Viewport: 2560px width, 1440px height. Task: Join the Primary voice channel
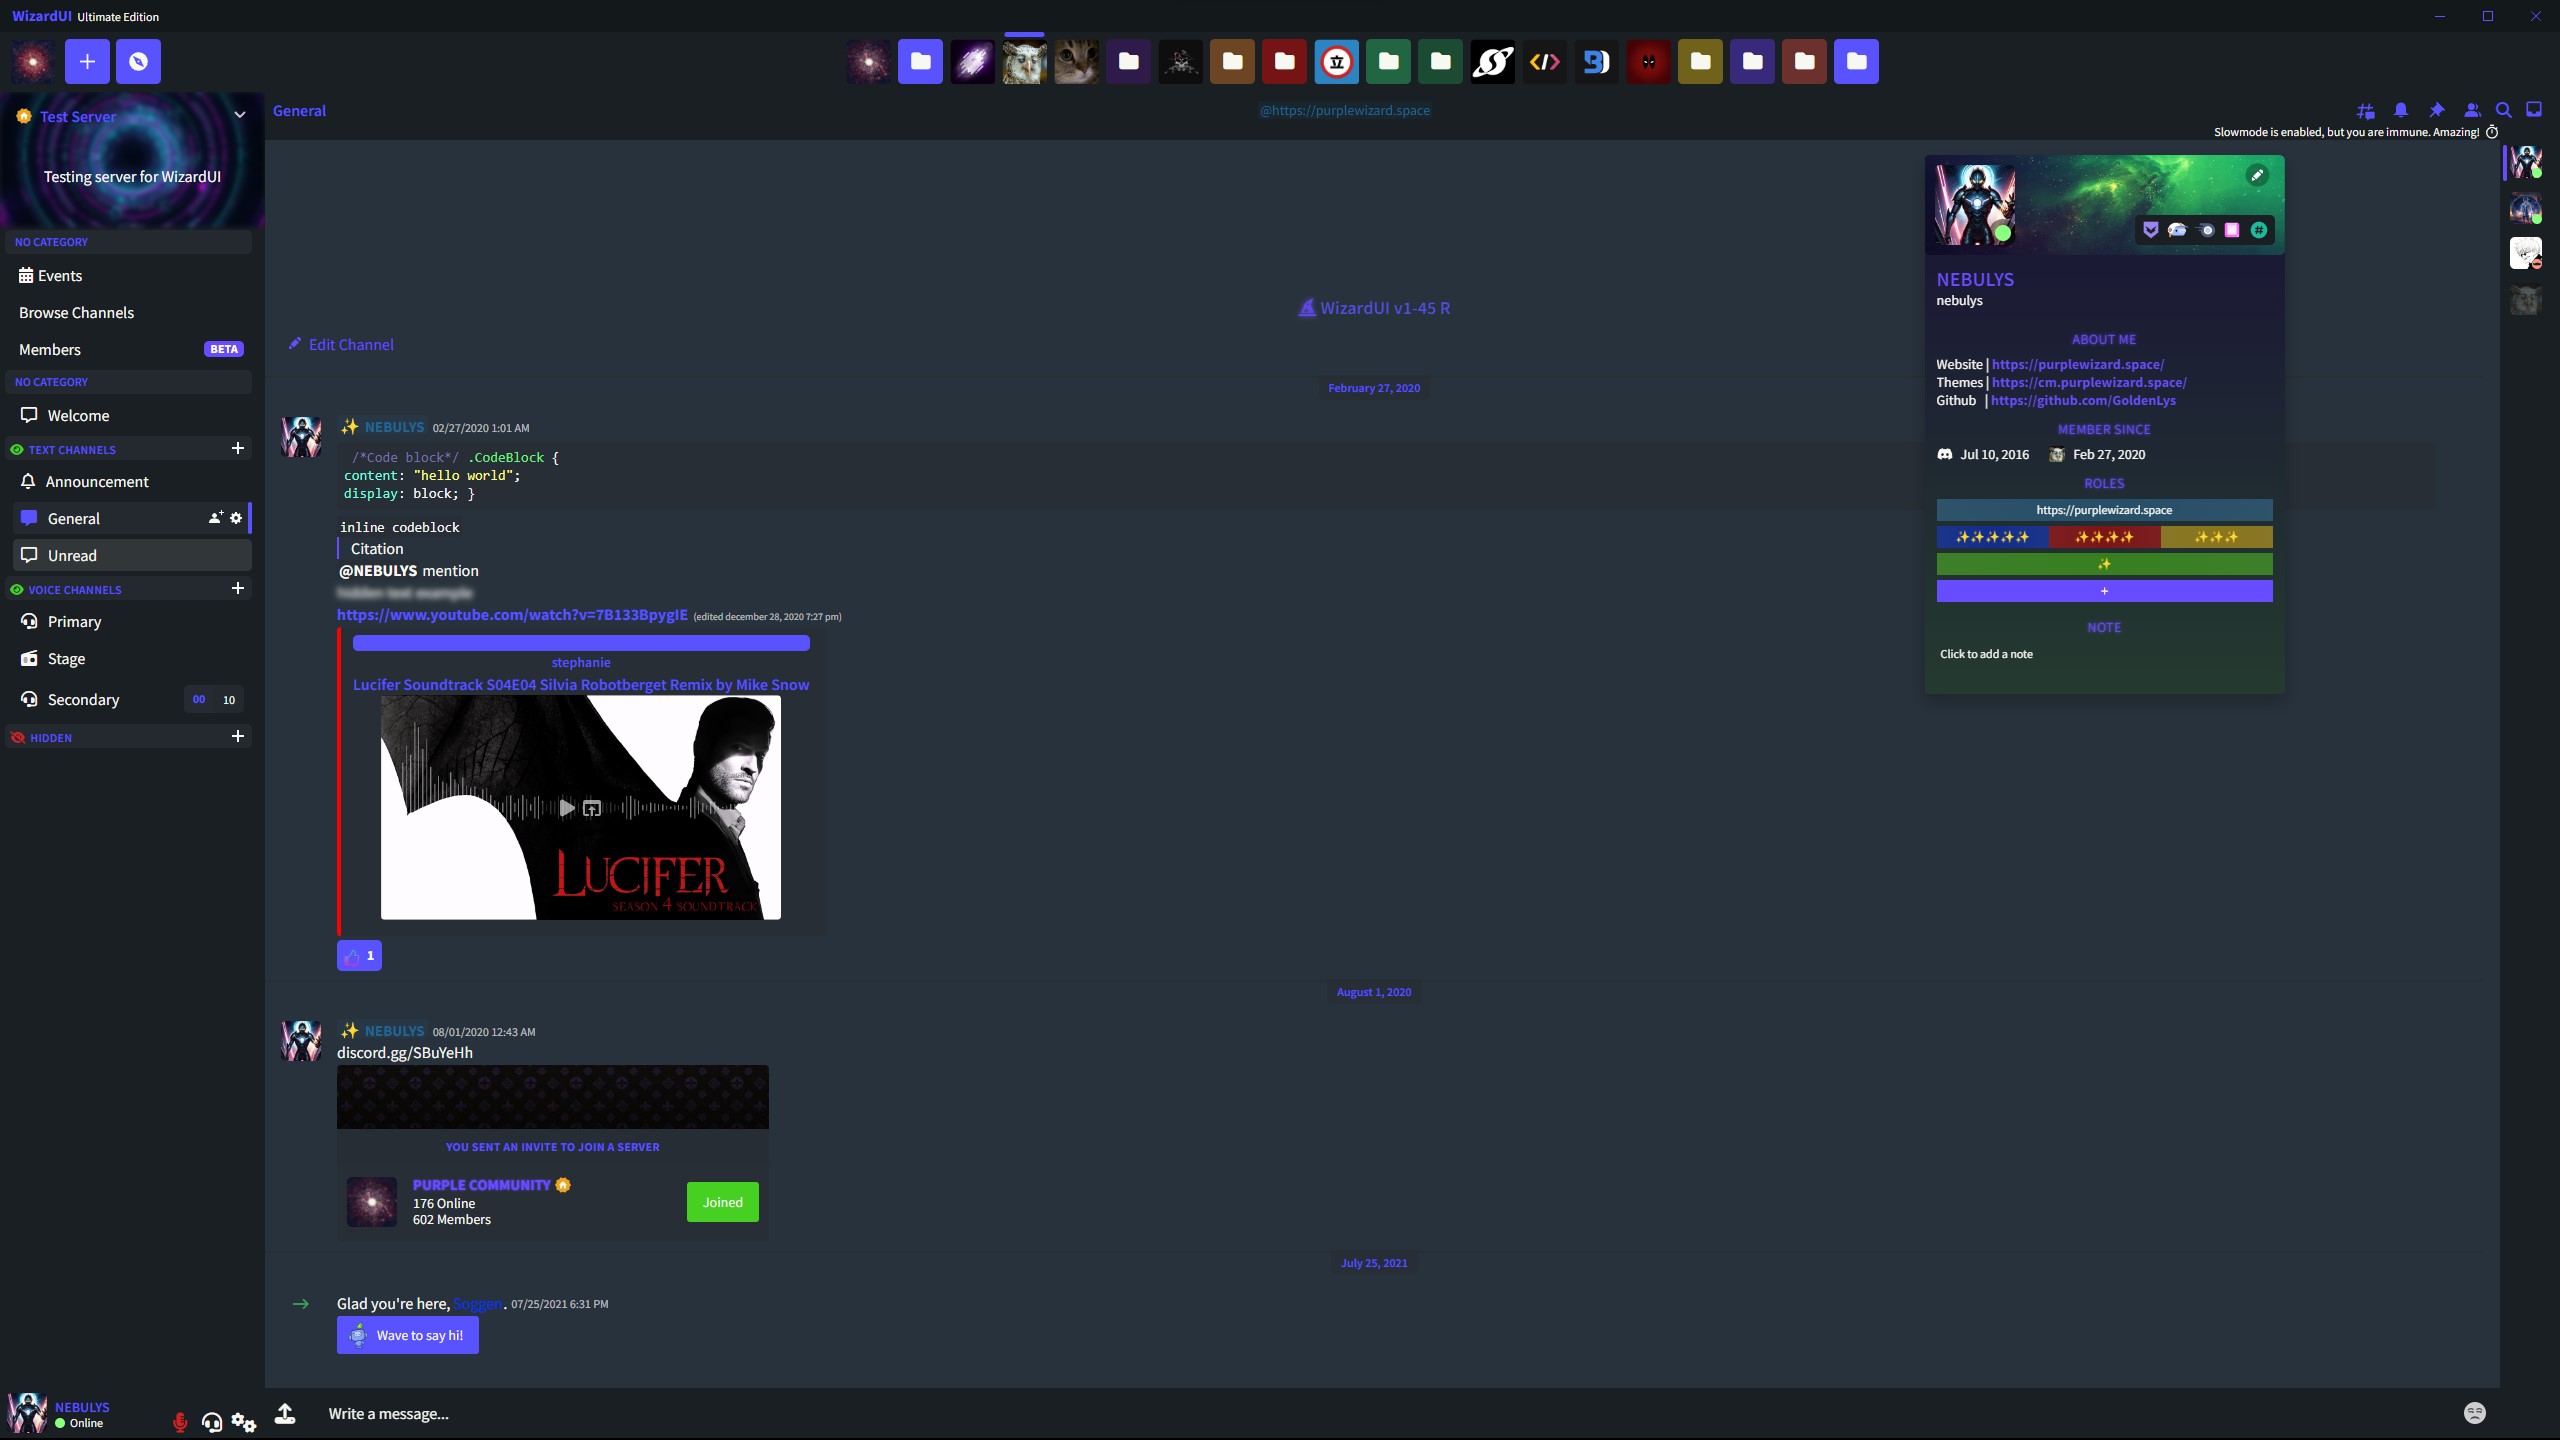130,622
